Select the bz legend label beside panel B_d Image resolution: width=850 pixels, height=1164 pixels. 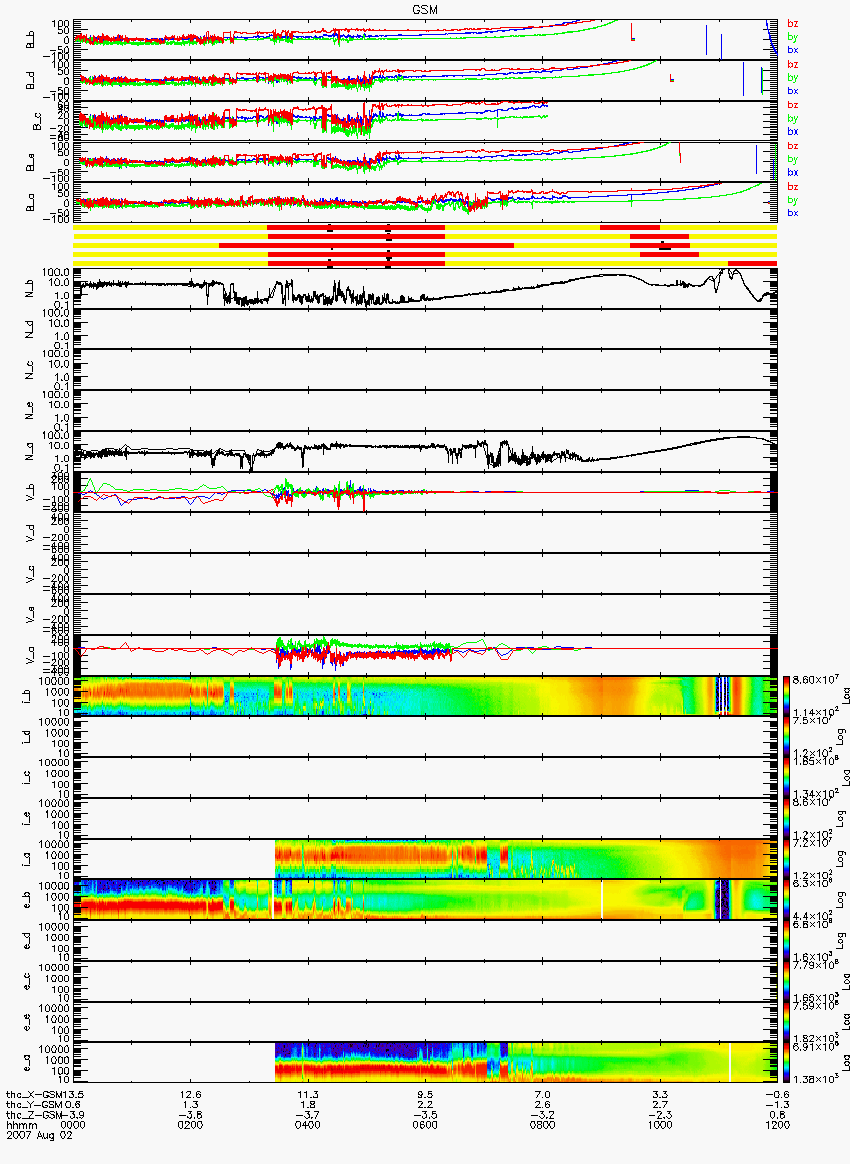point(792,65)
